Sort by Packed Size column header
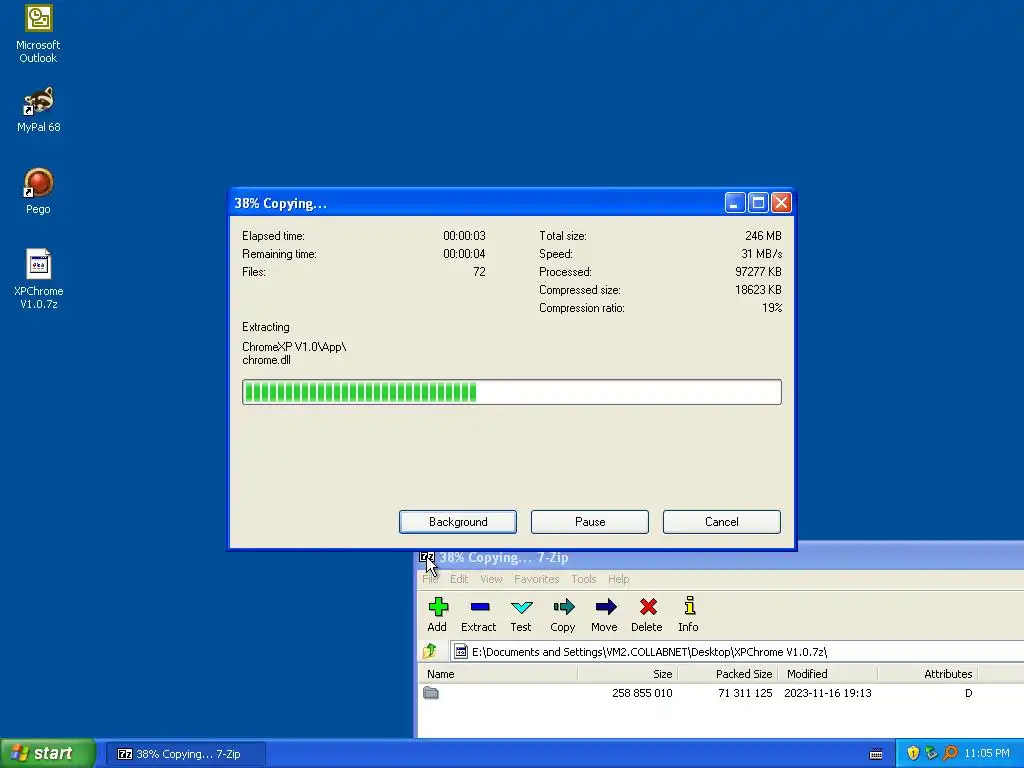Screen dimensions: 1024x768 click(728, 674)
